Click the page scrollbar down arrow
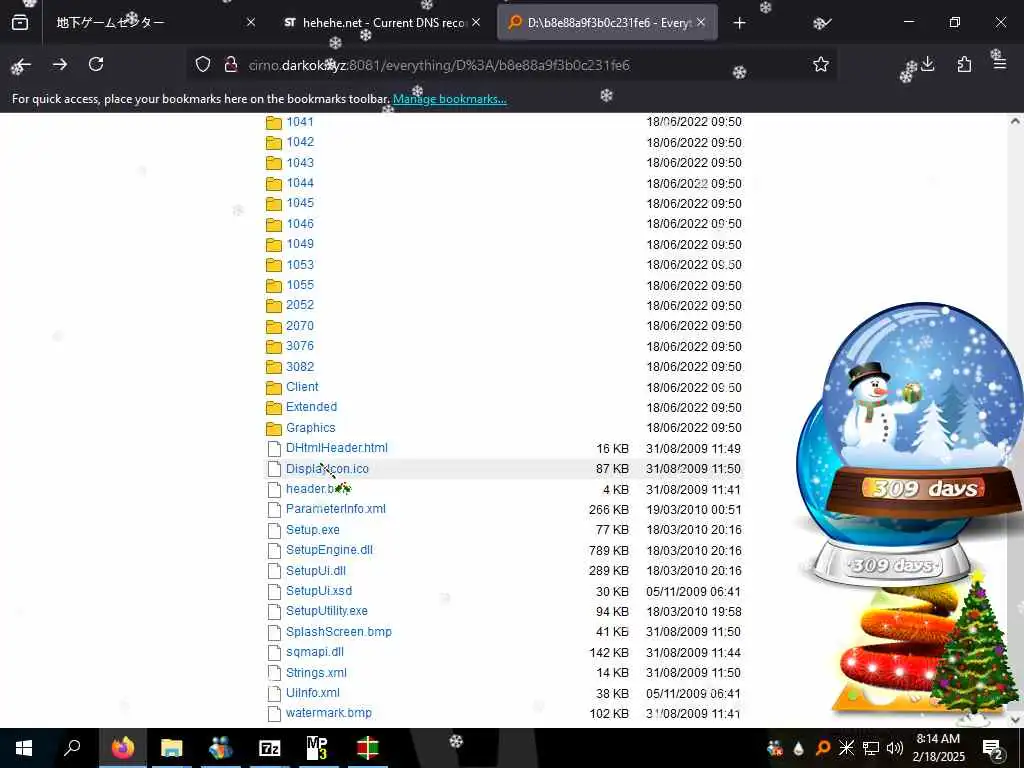 click(x=1015, y=720)
